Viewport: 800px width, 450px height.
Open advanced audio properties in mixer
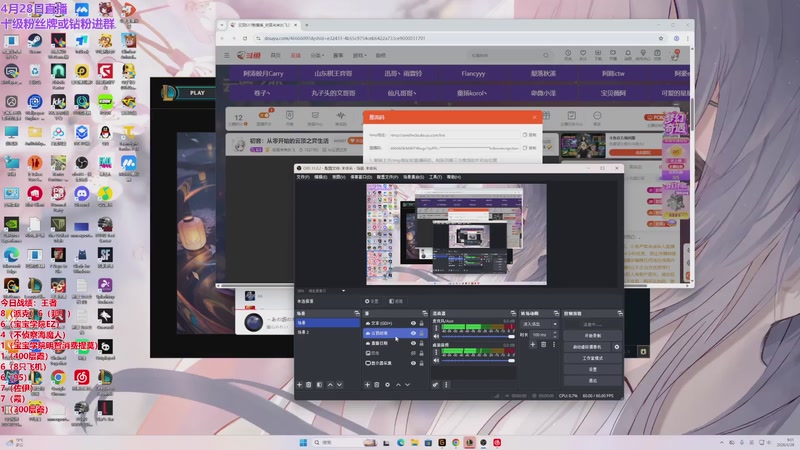coord(435,385)
